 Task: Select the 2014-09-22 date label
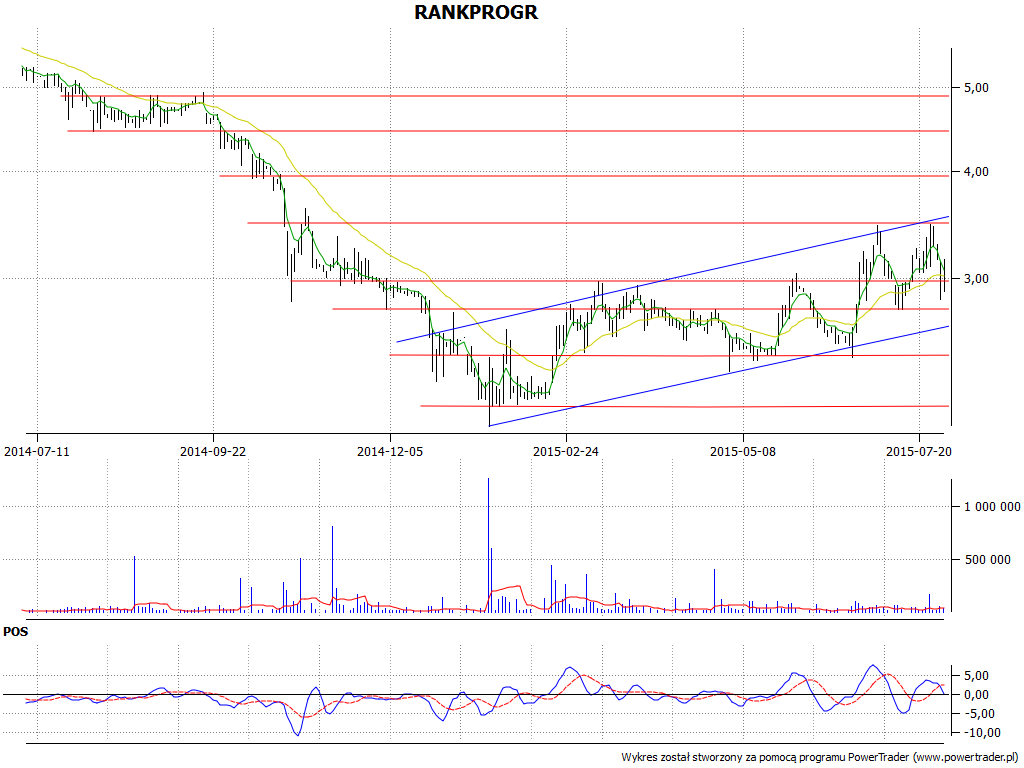tap(213, 451)
